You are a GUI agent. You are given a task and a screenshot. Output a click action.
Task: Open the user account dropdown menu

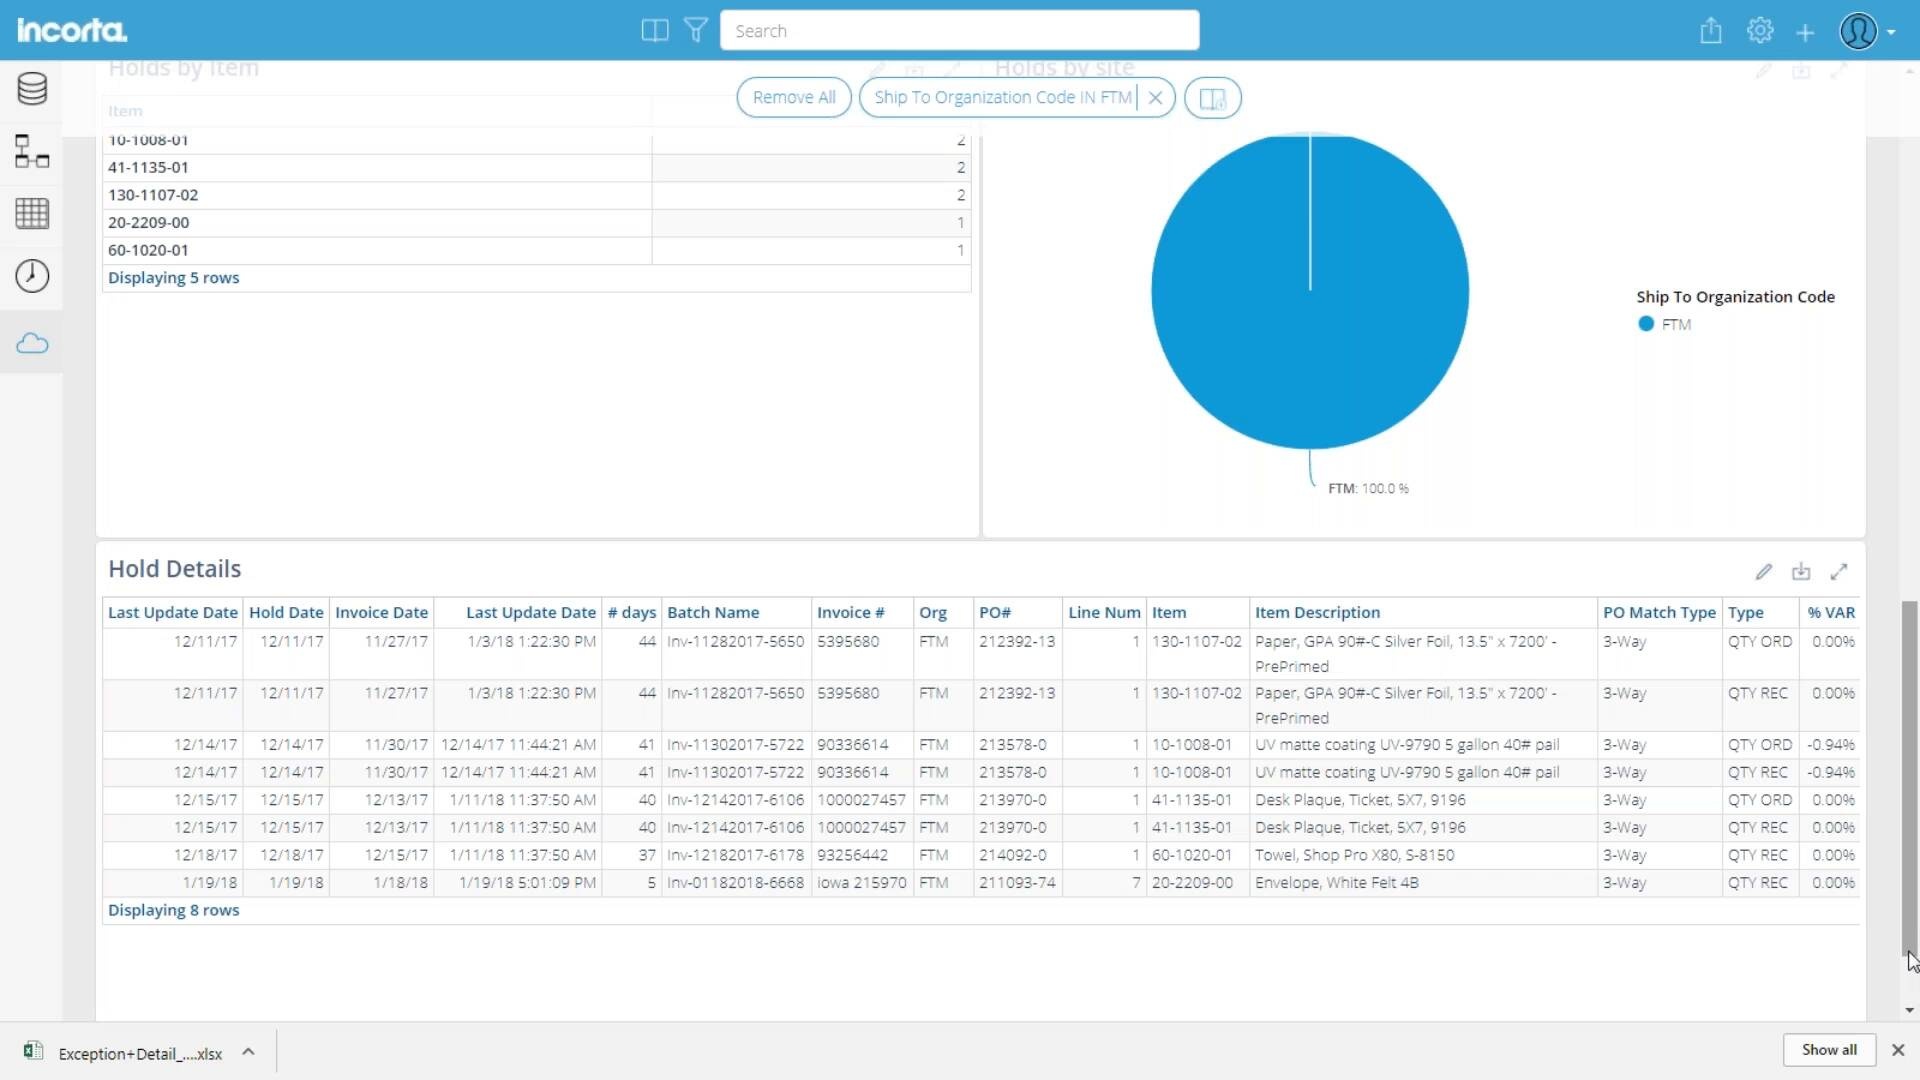coord(1866,31)
